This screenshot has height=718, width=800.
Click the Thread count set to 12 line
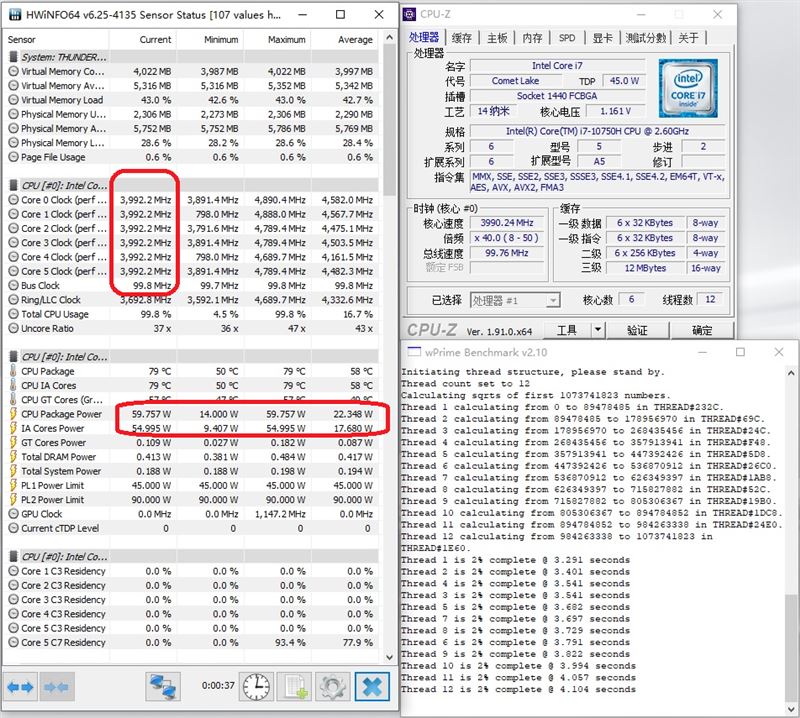(x=465, y=383)
